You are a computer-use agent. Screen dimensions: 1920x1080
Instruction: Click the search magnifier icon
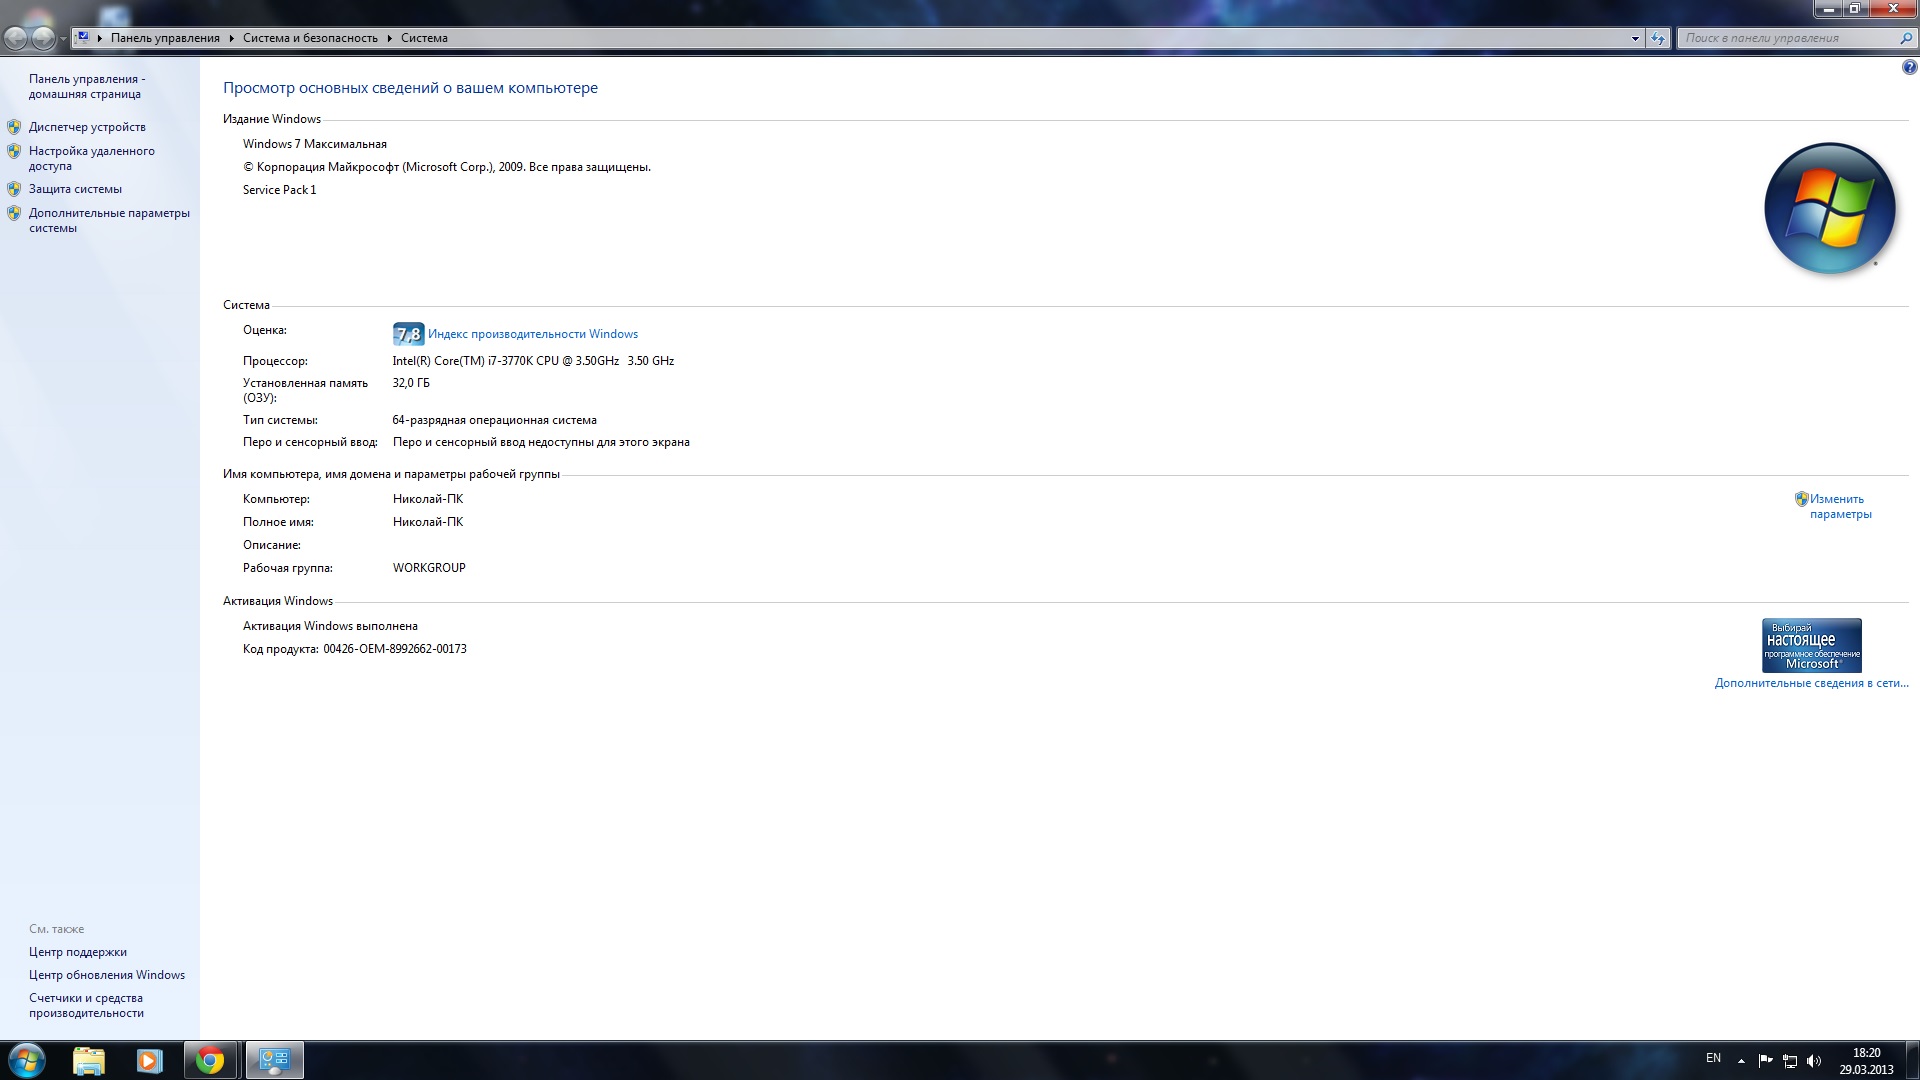coord(1906,38)
